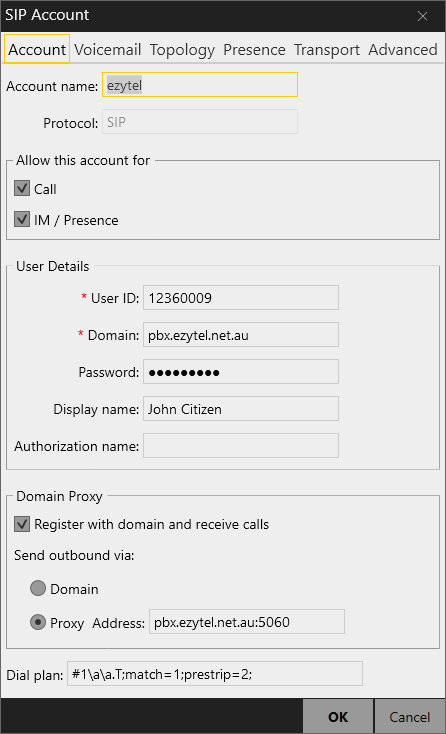The width and height of the screenshot is (446, 734).
Task: Uncheck the Call checkbox
Action: [22, 189]
